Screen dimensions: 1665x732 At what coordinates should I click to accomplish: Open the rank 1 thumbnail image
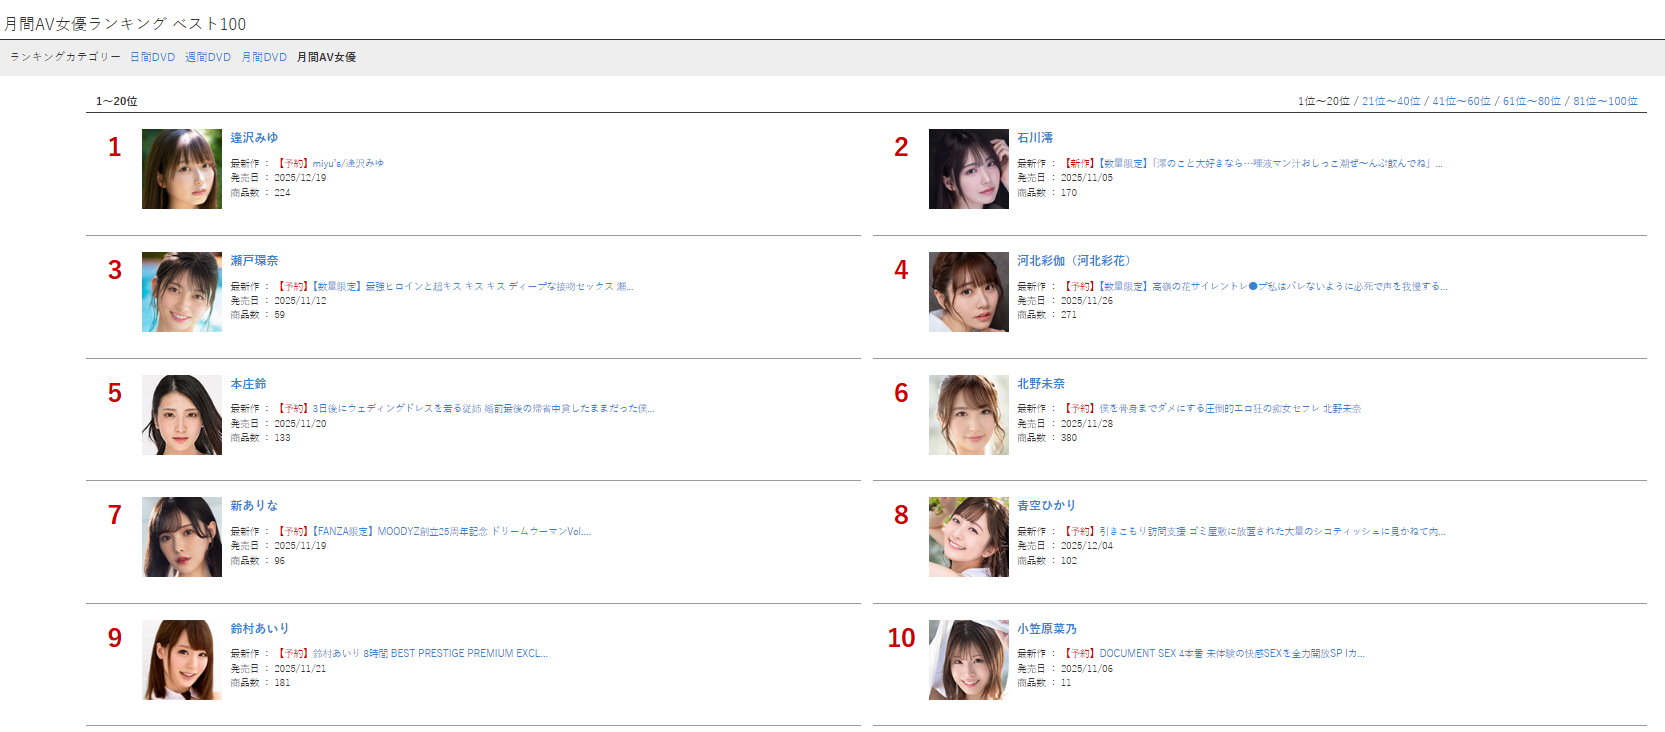[182, 169]
